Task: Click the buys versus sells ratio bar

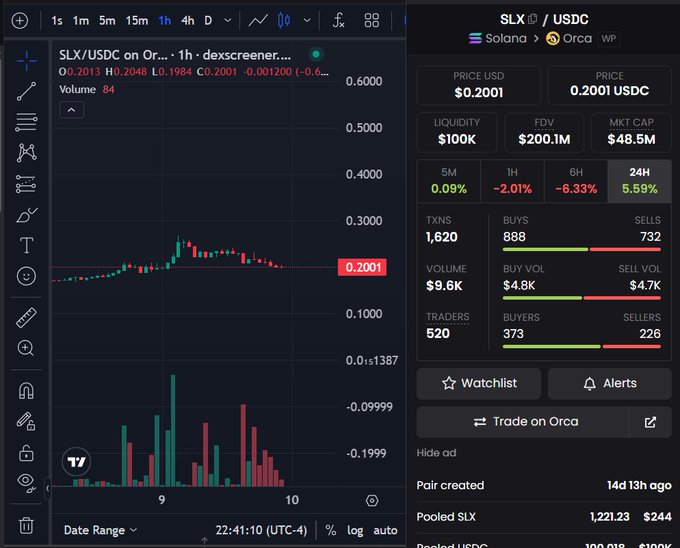Action: (582, 250)
